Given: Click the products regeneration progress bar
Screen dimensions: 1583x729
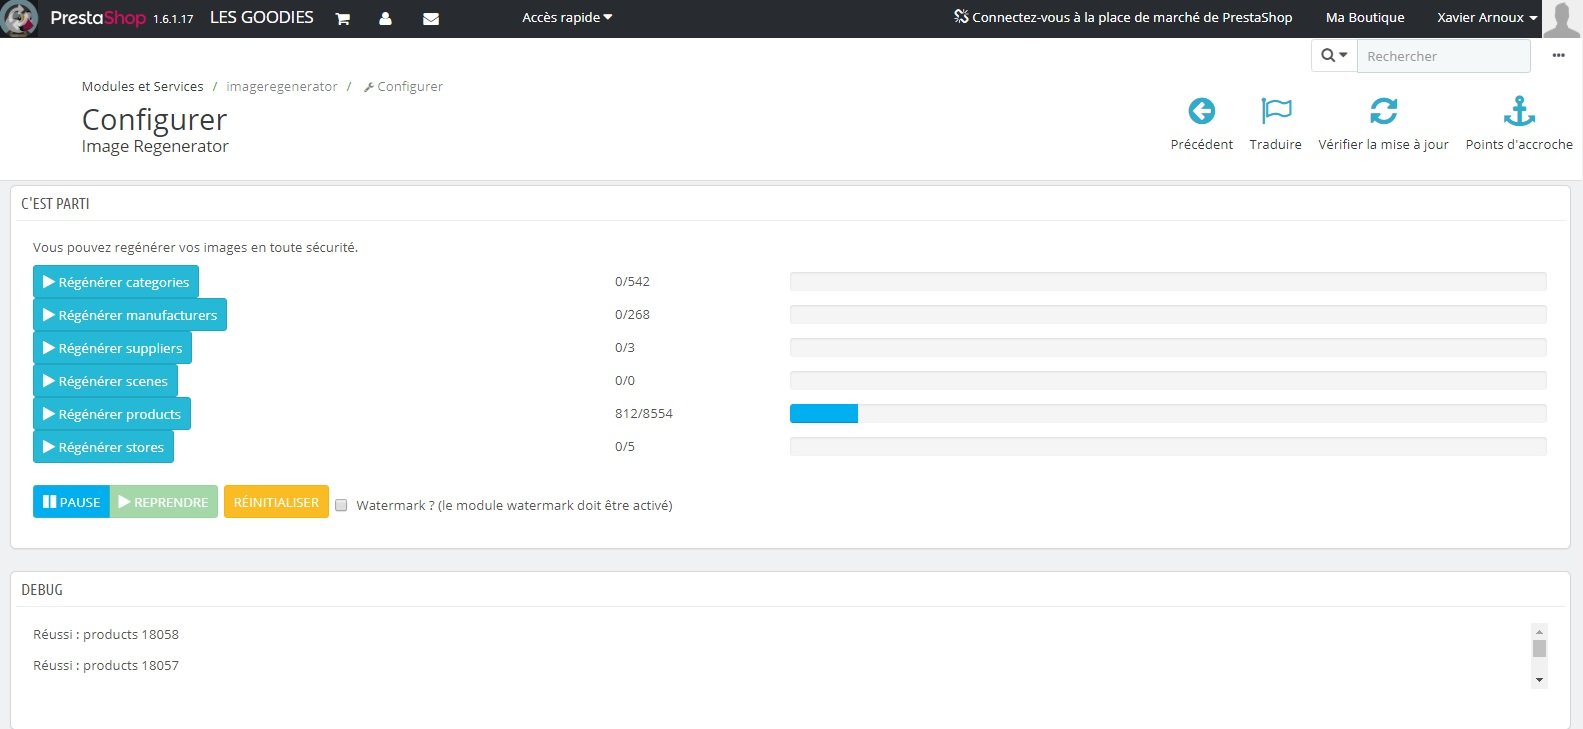Looking at the screenshot, I should [1168, 414].
